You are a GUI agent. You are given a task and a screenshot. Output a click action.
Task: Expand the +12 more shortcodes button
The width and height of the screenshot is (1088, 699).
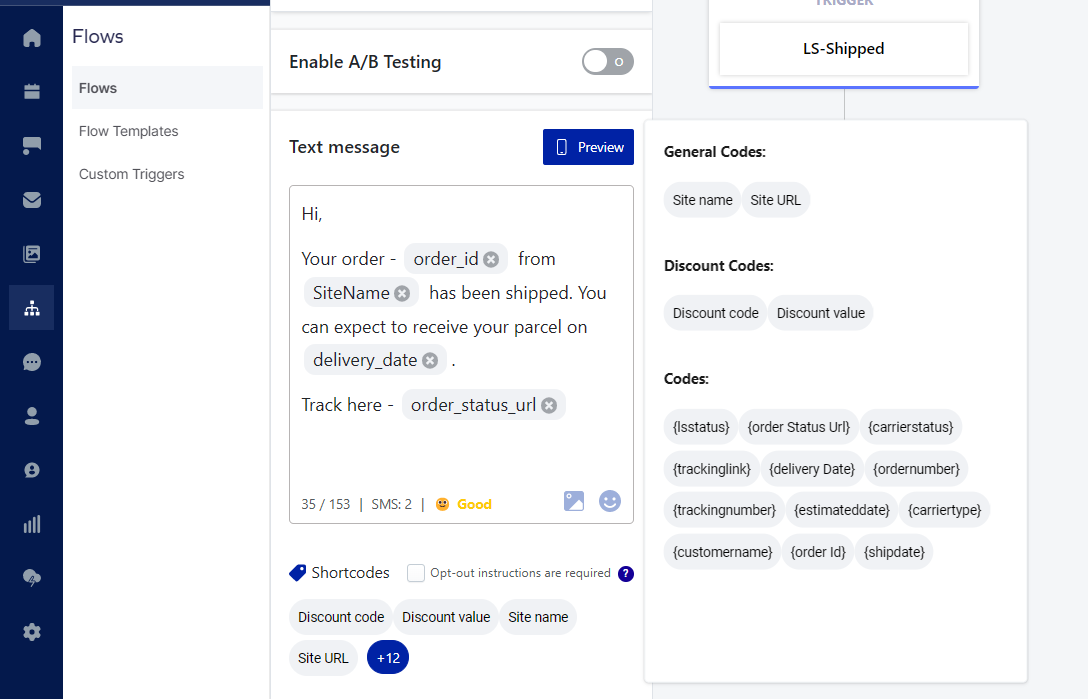pos(388,658)
